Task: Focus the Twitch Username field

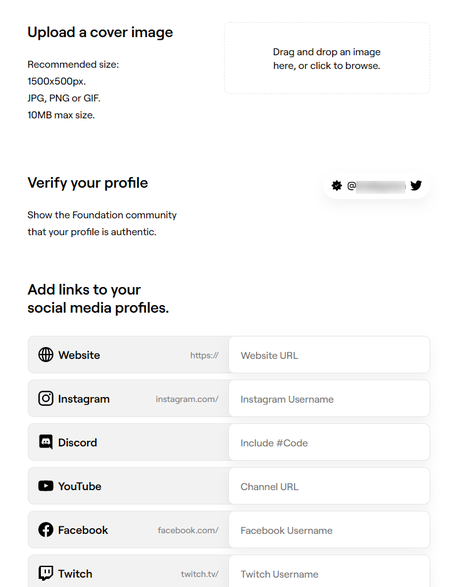Action: click(x=329, y=571)
